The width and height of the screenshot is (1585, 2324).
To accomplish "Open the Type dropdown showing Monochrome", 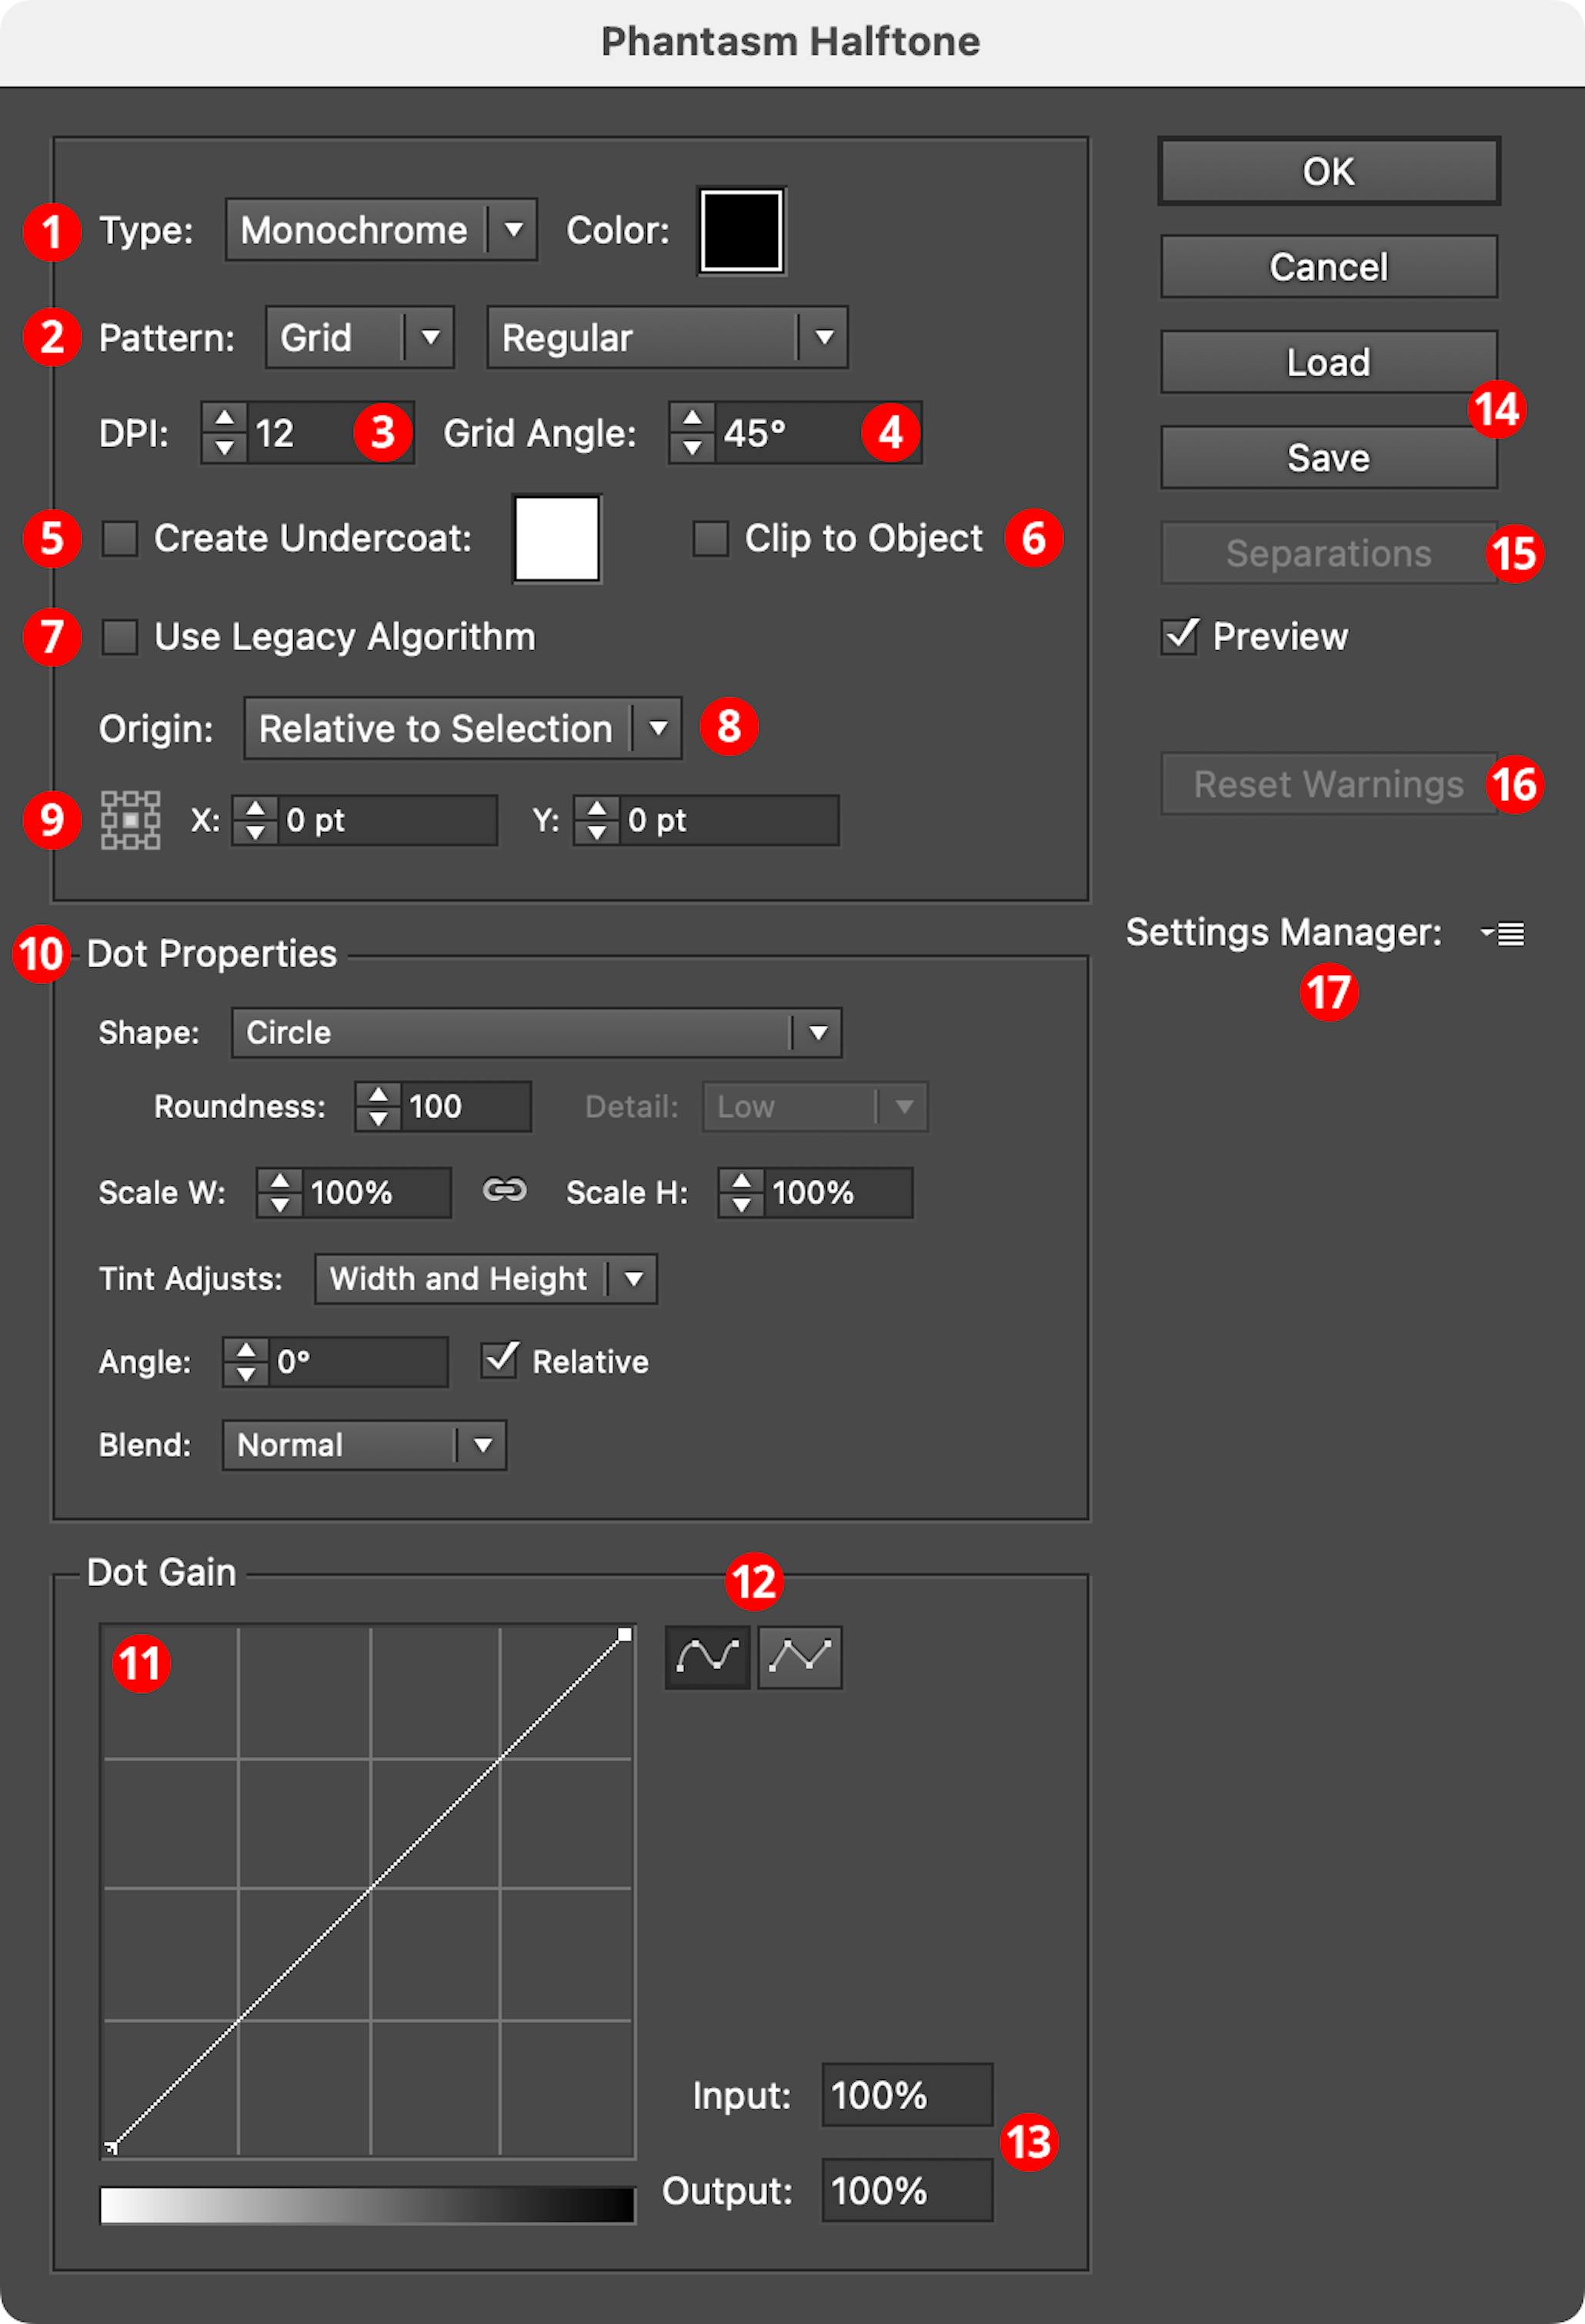I will pos(380,230).
